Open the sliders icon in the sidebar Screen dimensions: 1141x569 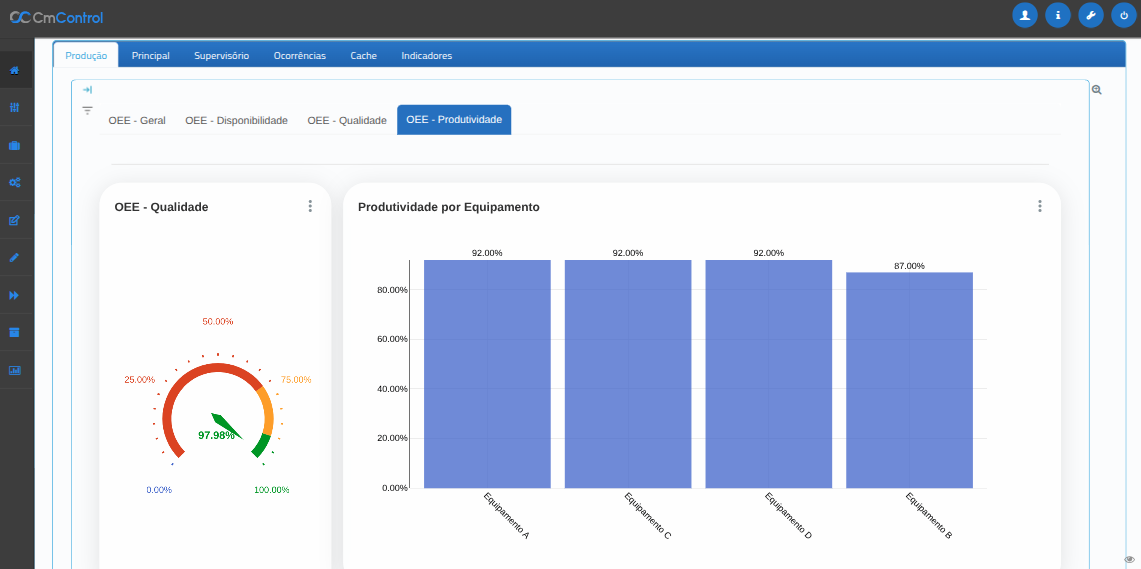(x=14, y=108)
